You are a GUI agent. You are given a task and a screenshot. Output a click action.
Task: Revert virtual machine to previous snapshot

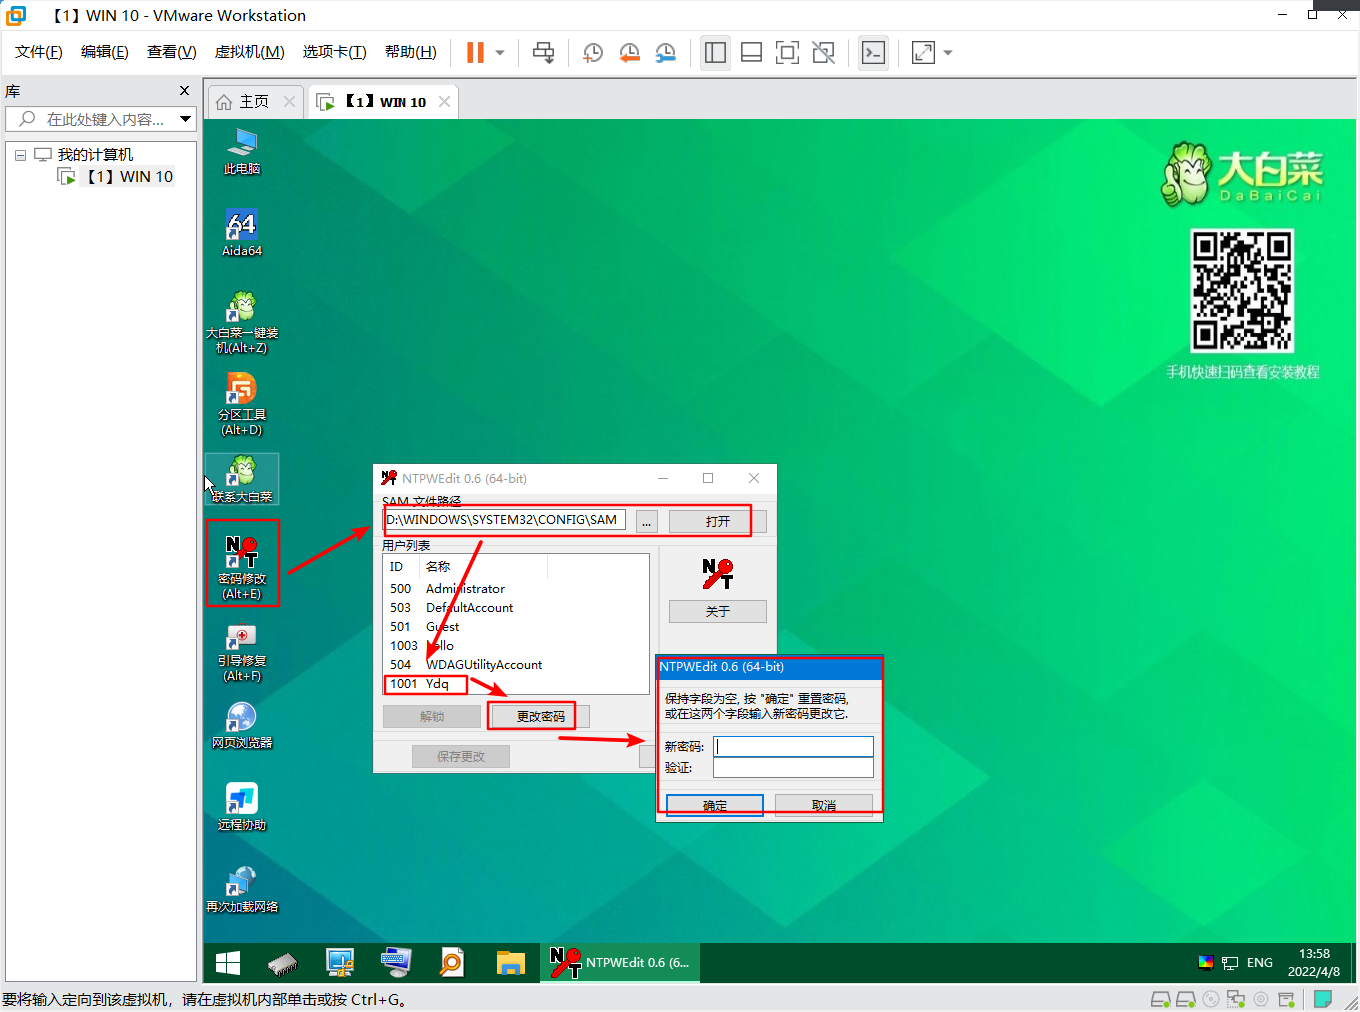(x=629, y=52)
